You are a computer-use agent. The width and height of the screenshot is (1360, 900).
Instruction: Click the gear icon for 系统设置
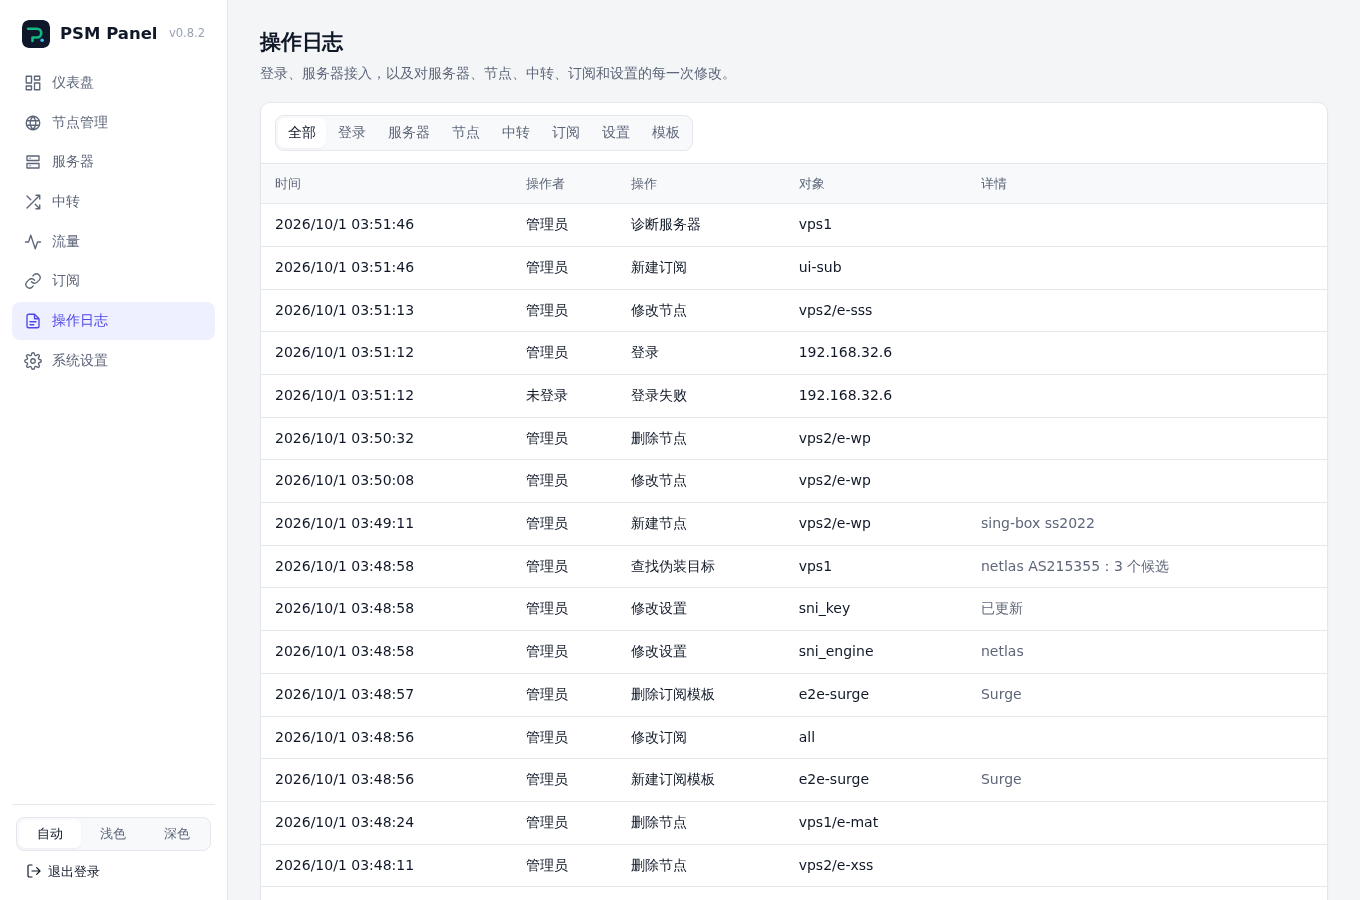pos(33,361)
